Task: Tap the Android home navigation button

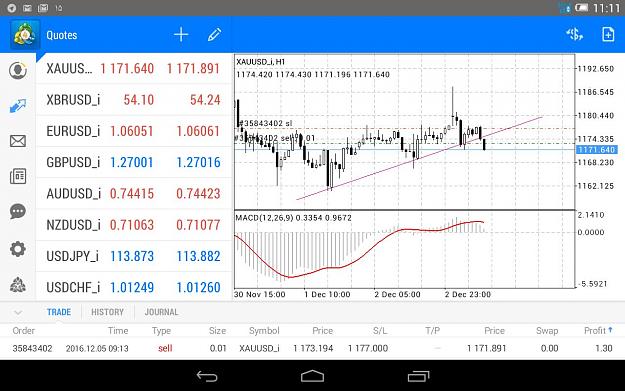Action: click(312, 376)
